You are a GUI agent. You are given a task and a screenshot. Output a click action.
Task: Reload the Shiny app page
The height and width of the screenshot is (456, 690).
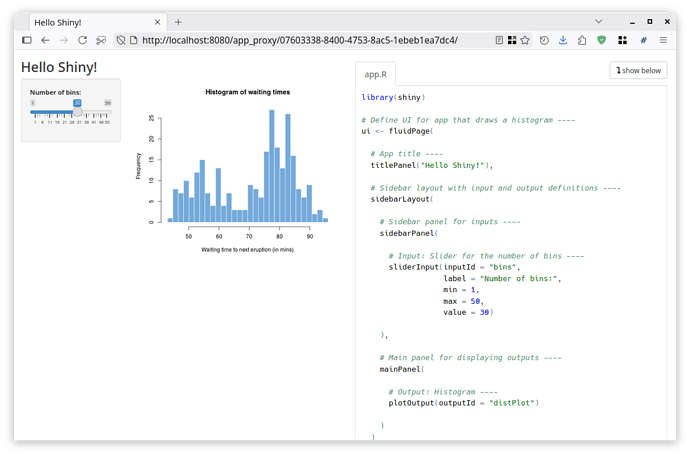tap(84, 40)
